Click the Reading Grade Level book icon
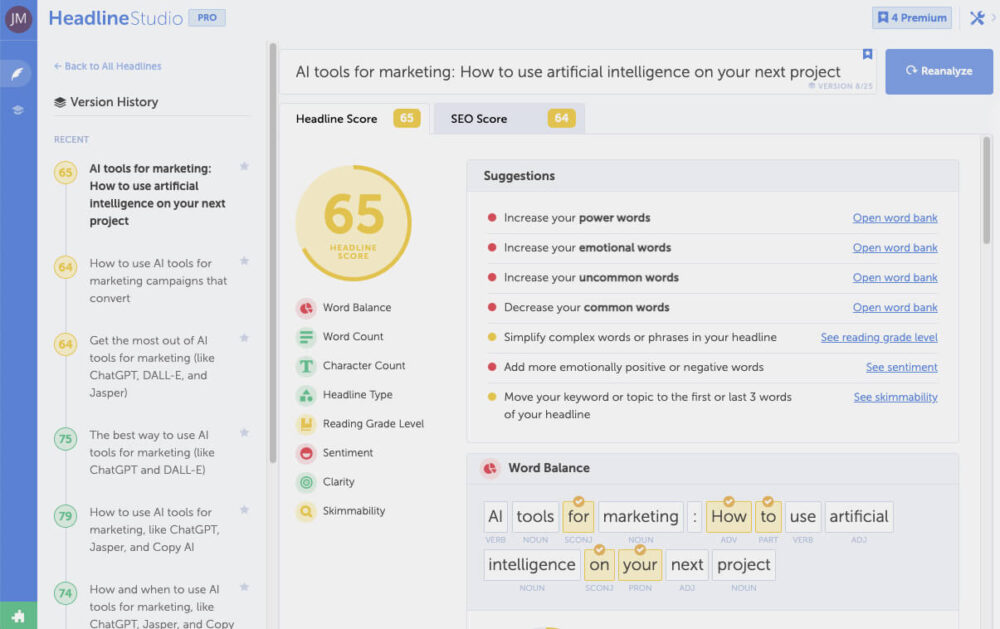Image resolution: width=1000 pixels, height=629 pixels. tap(303, 423)
